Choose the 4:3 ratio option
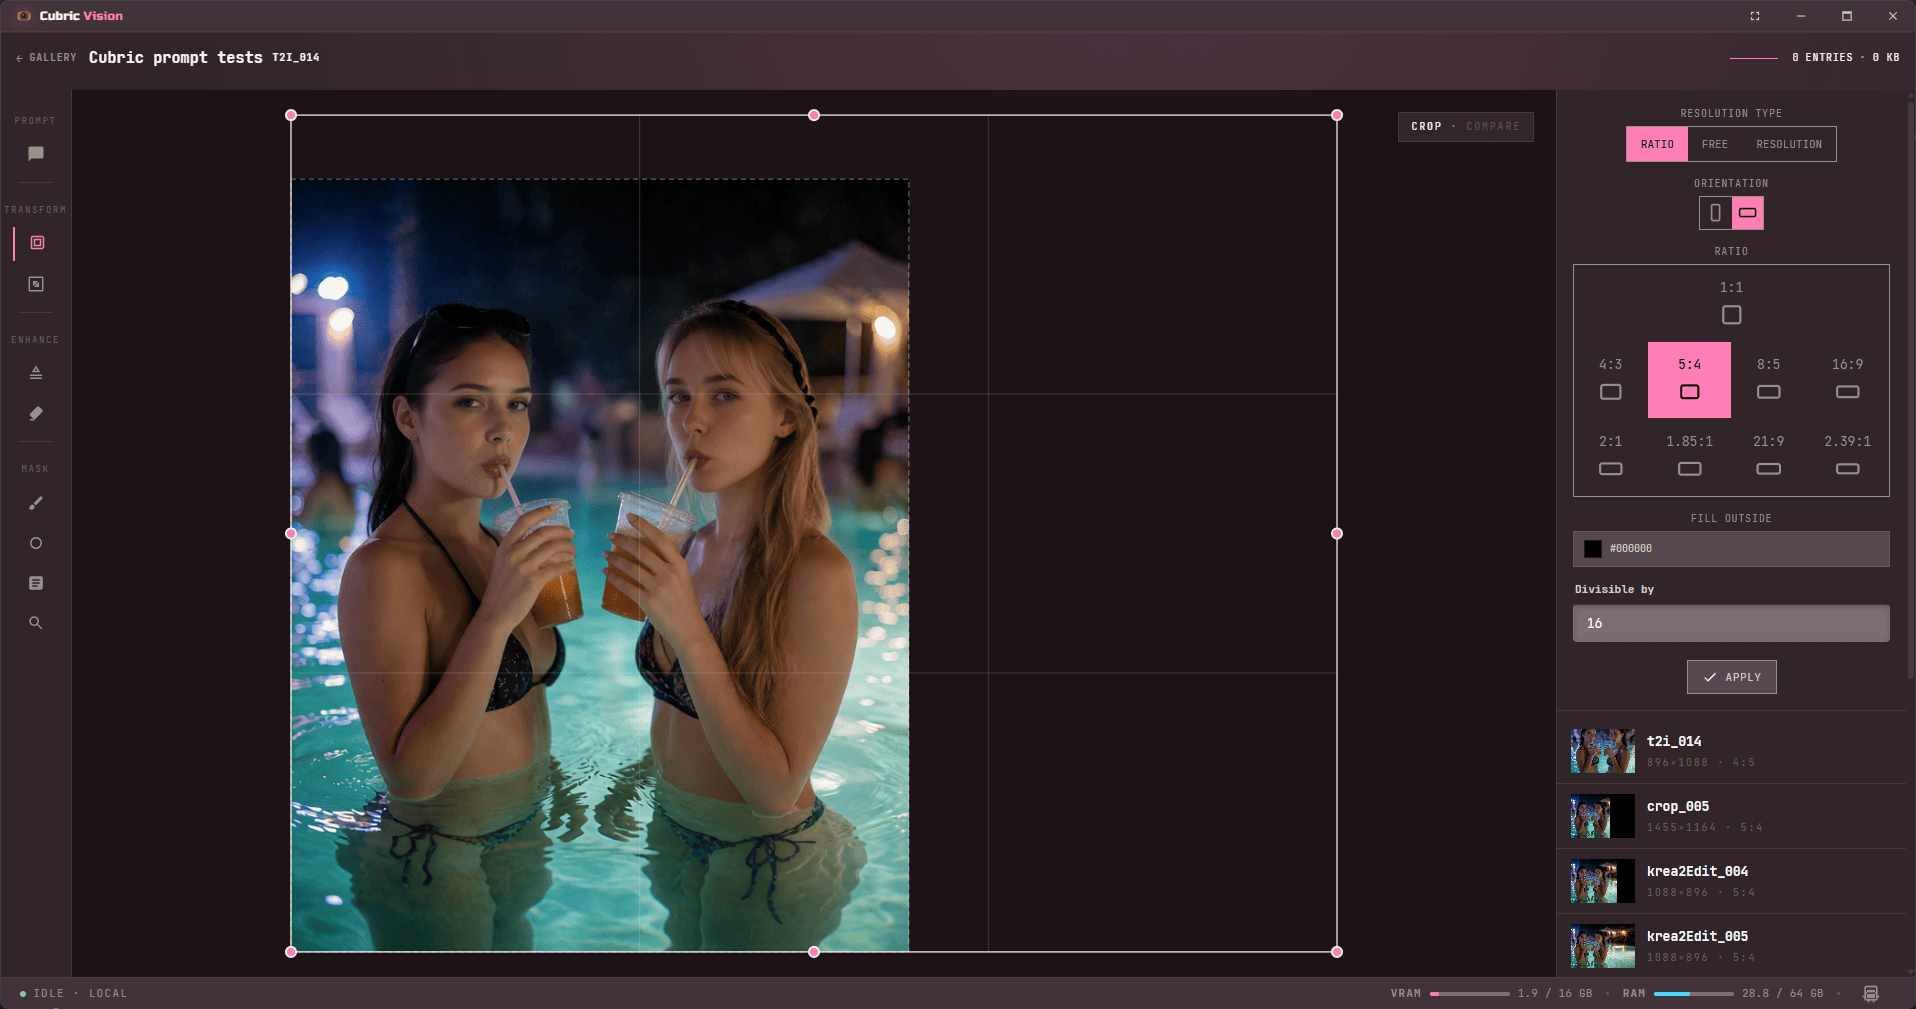The width and height of the screenshot is (1916, 1009). [1610, 379]
